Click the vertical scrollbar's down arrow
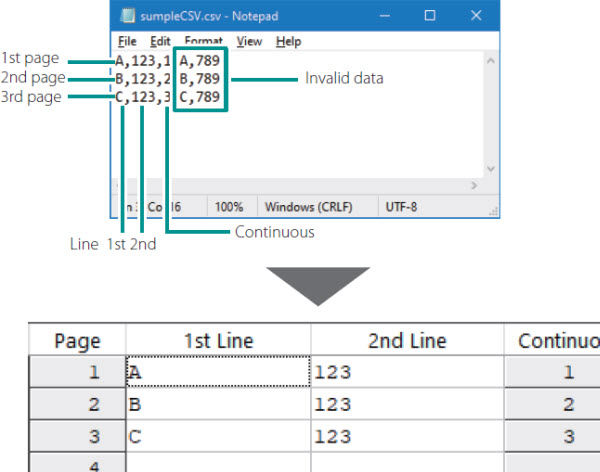This screenshot has height=472, width=600. pos(489,169)
